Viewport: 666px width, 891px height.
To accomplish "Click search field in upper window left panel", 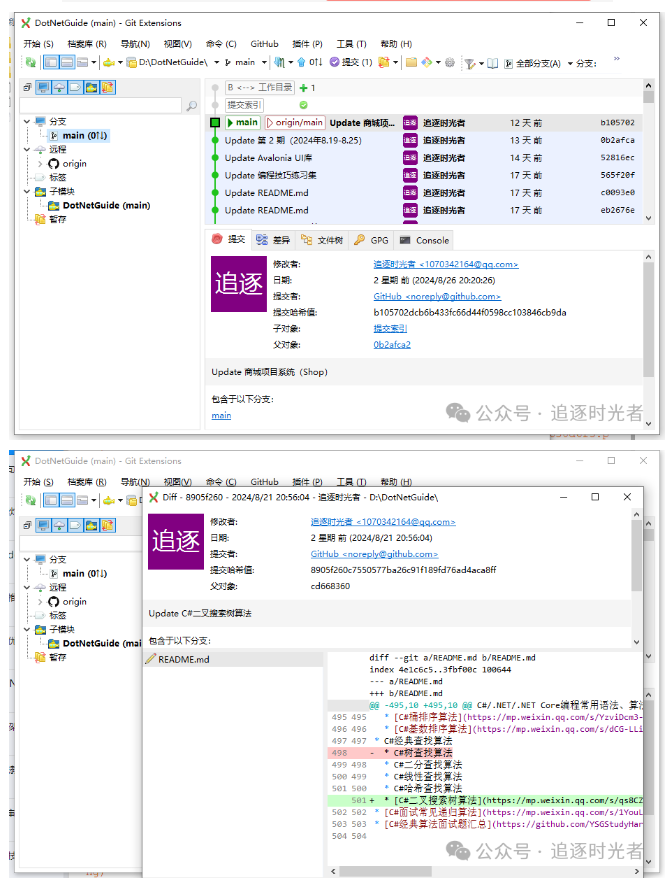I will point(102,106).
